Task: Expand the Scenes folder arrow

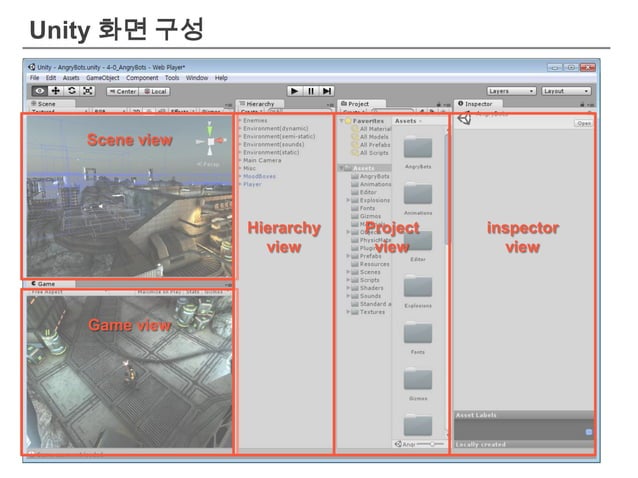Action: pyautogui.click(x=348, y=272)
